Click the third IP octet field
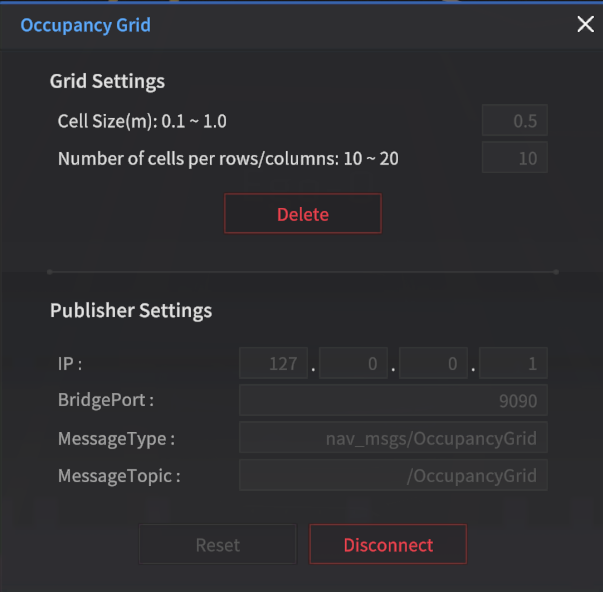603x592 pixels. [x=433, y=364]
